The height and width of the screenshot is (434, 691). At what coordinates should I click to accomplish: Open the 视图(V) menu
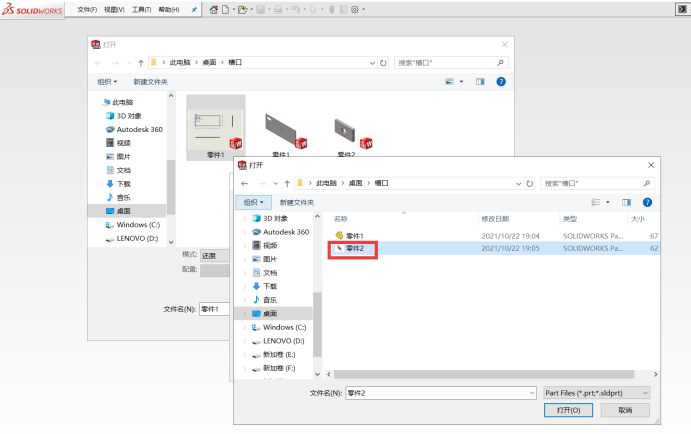(x=114, y=9)
